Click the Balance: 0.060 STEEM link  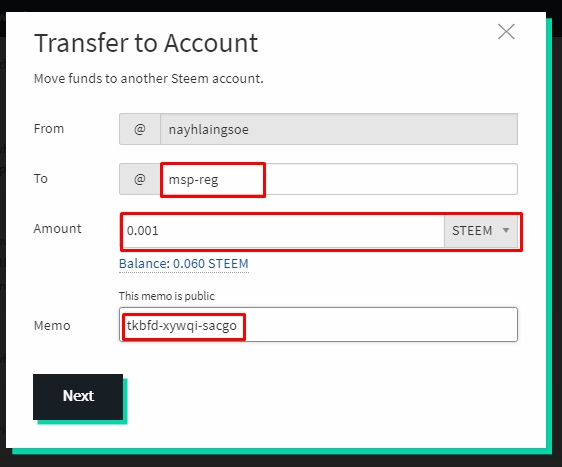pyautogui.click(x=184, y=264)
